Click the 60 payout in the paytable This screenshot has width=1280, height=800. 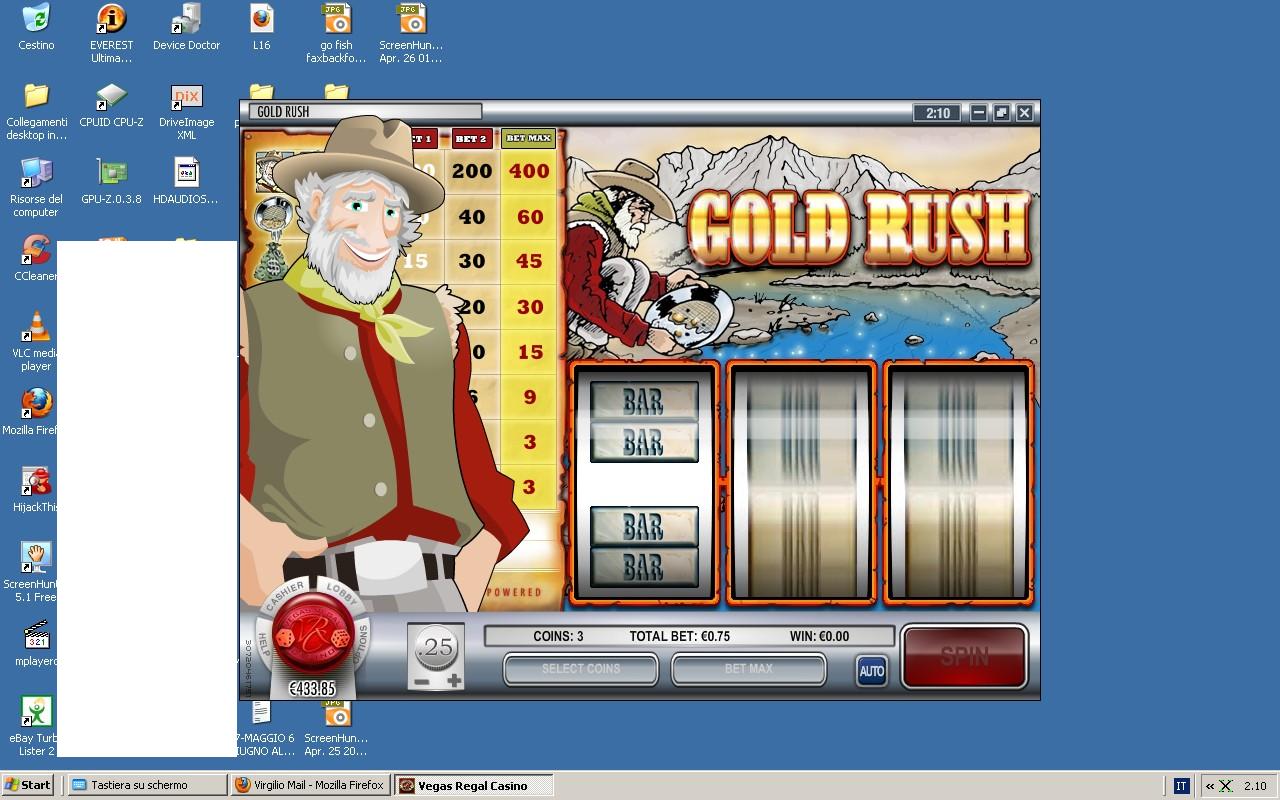(x=530, y=217)
